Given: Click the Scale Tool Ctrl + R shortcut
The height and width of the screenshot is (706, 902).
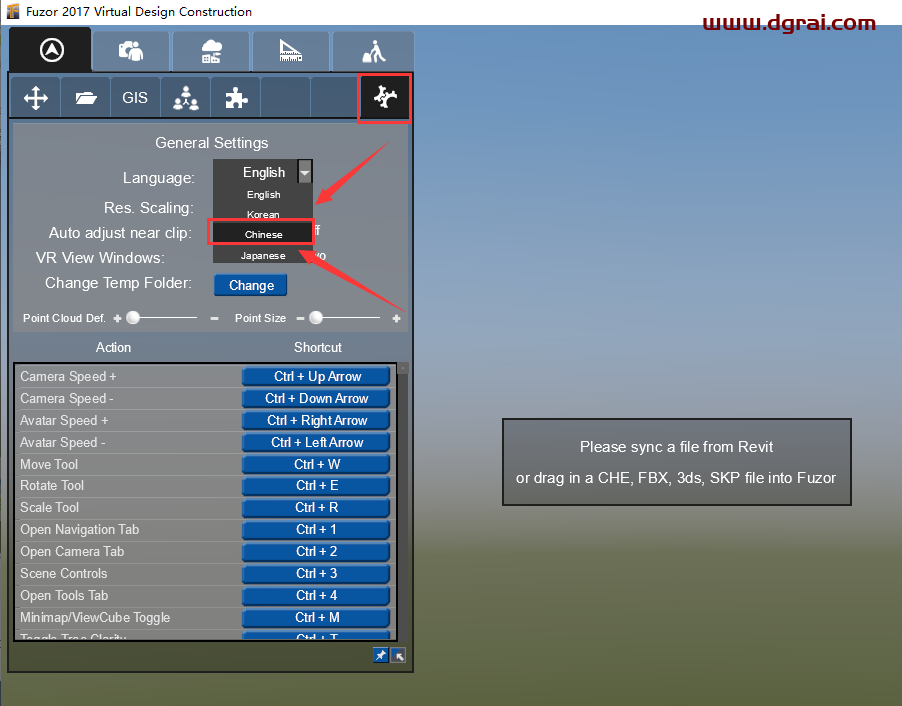Looking at the screenshot, I should 316,507.
